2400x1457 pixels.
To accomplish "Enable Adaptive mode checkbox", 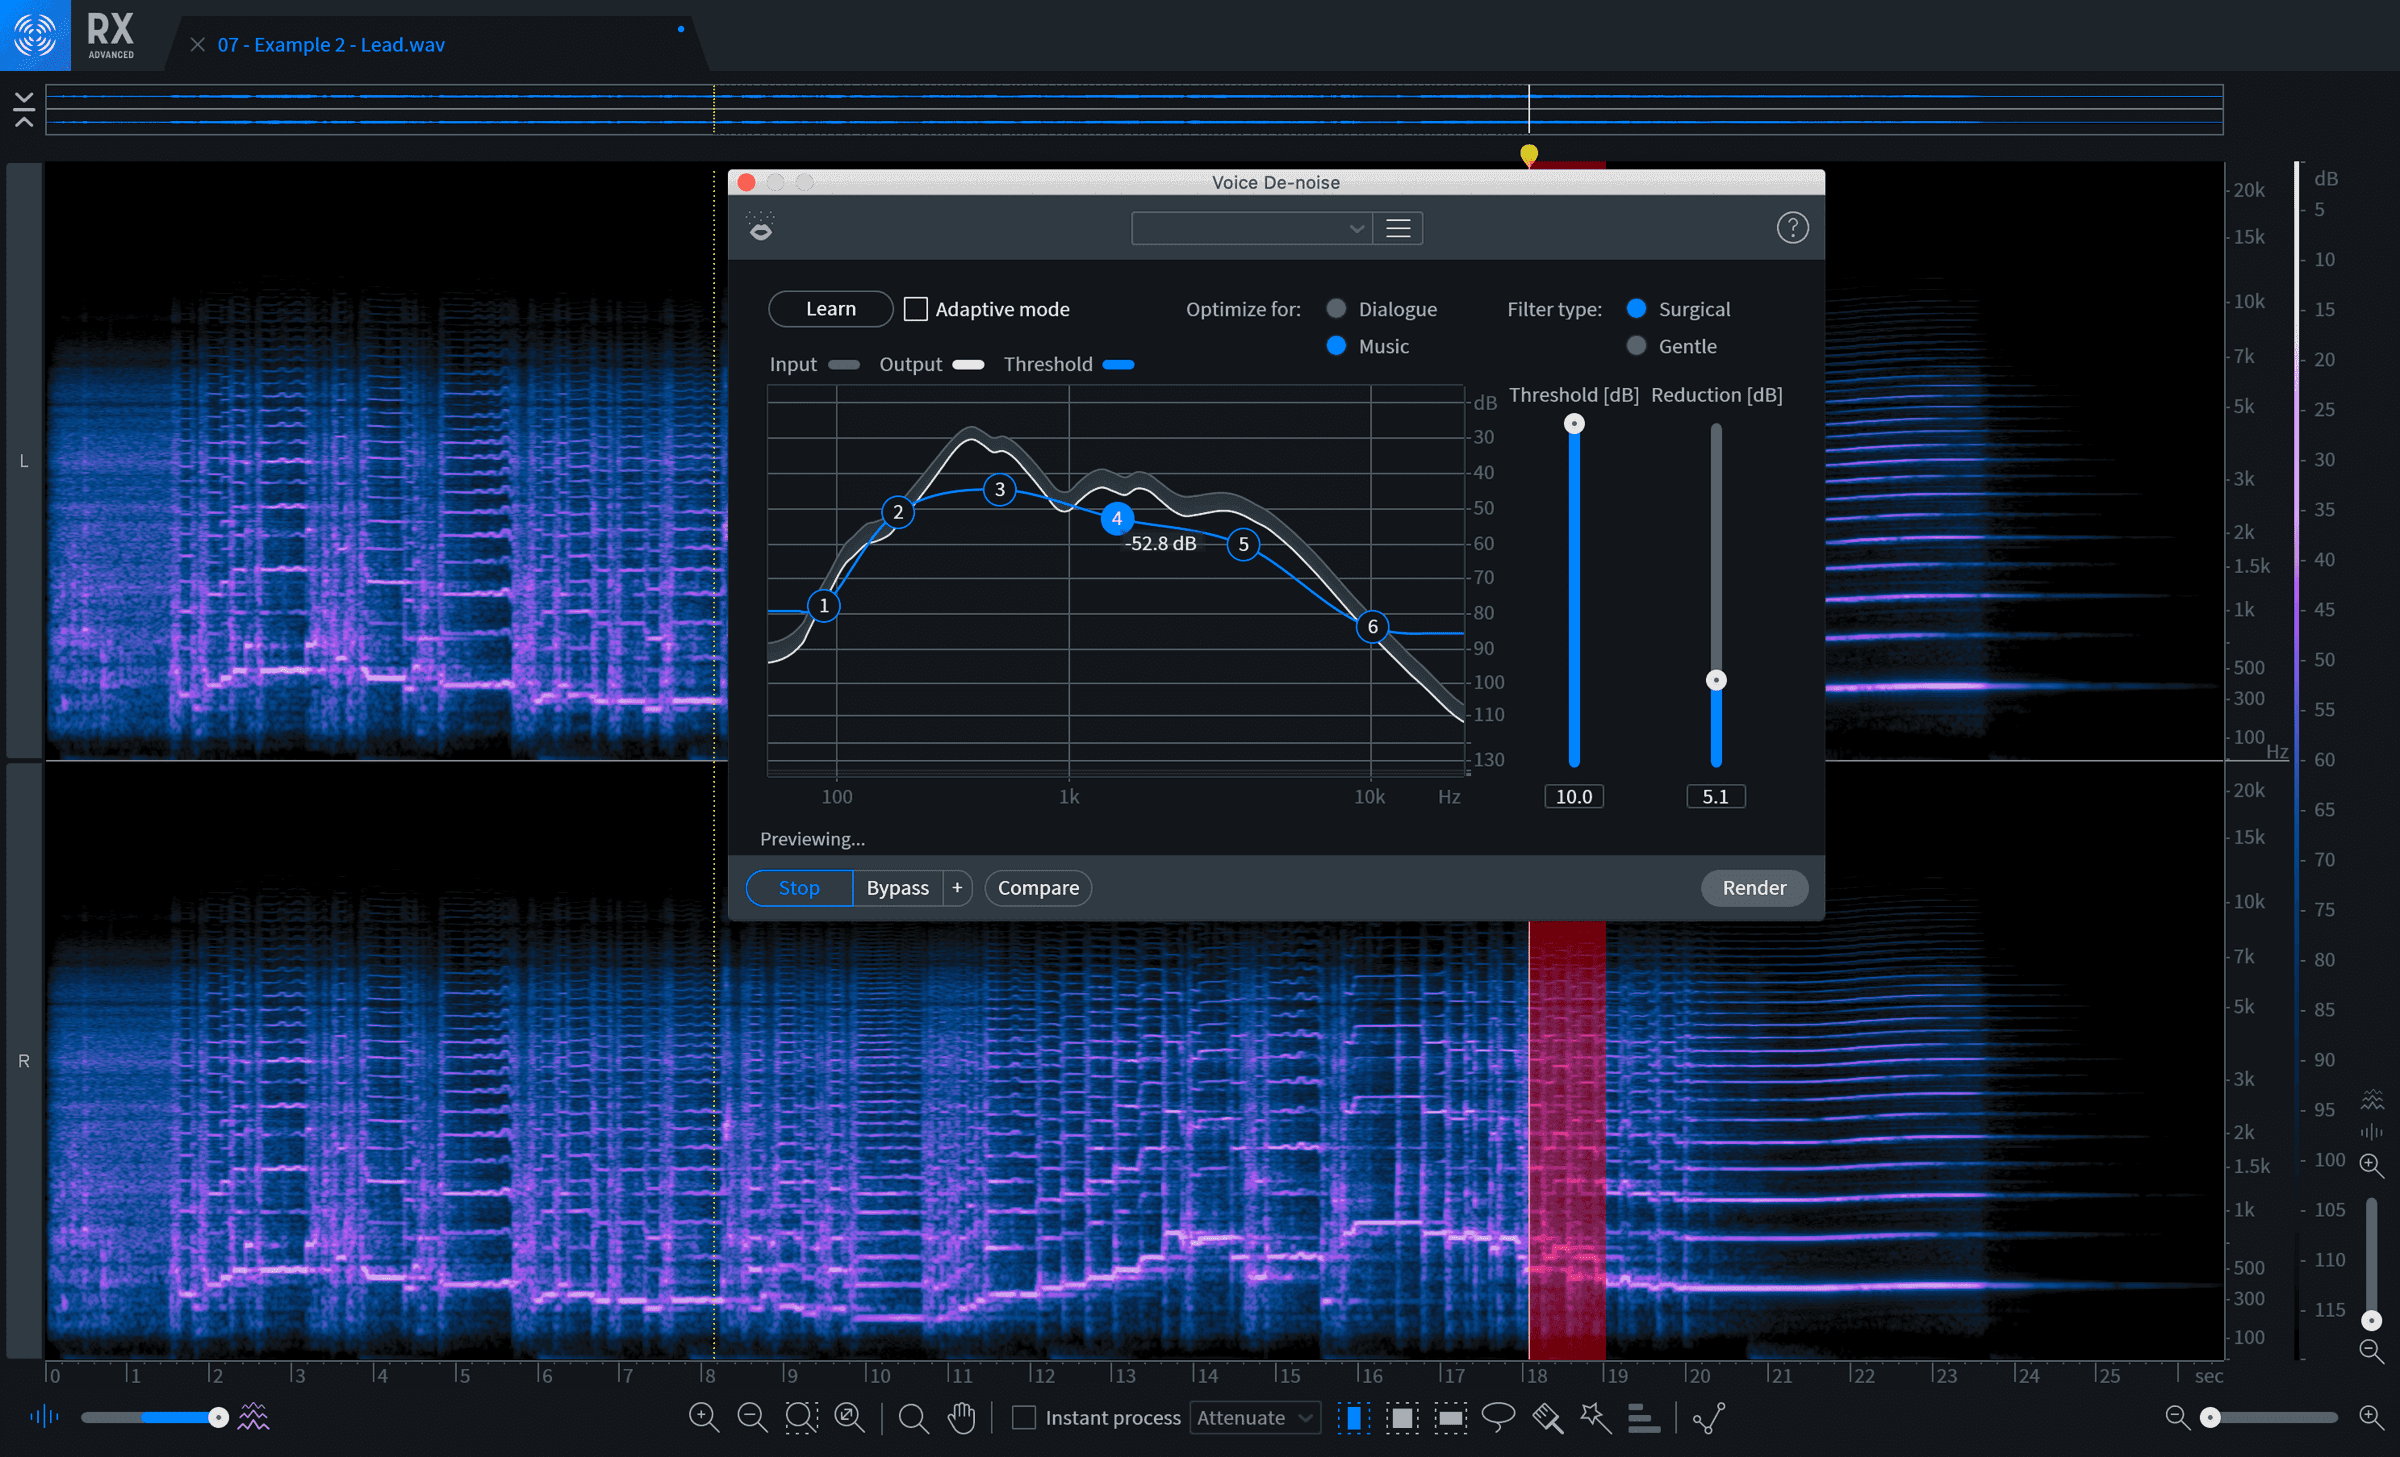I will click(915, 309).
